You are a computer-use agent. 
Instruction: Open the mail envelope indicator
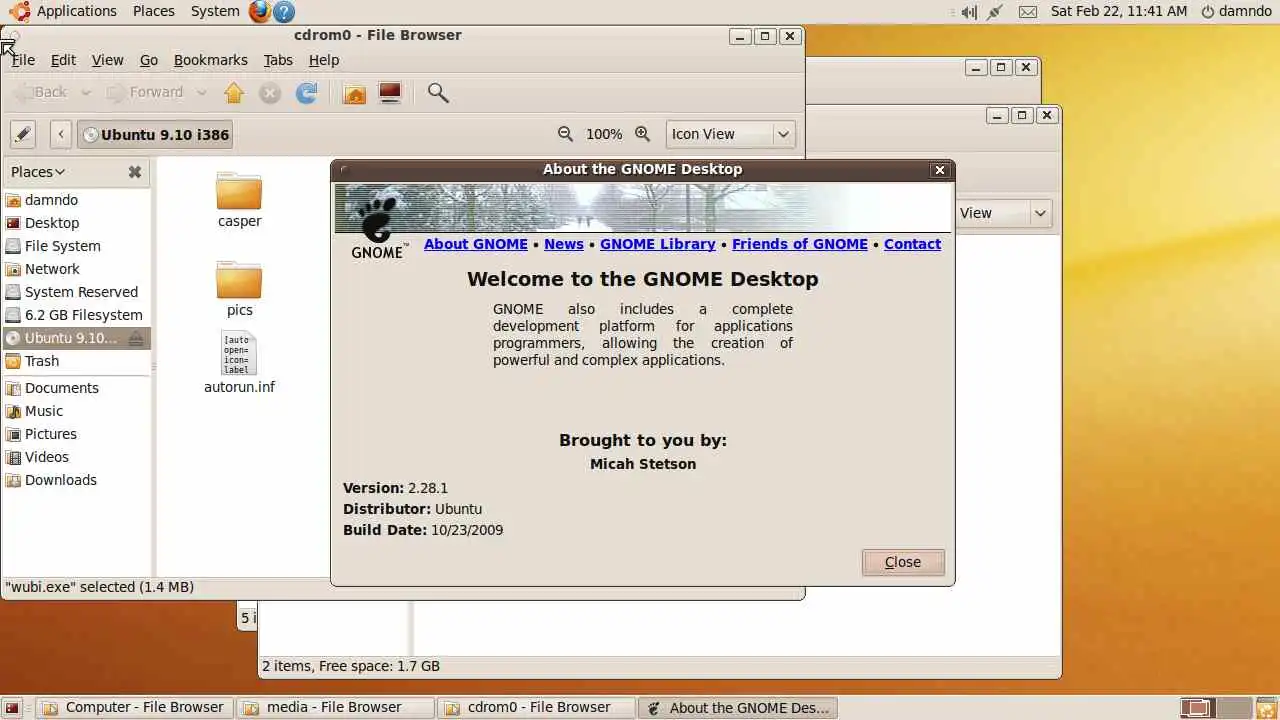[x=1028, y=12]
